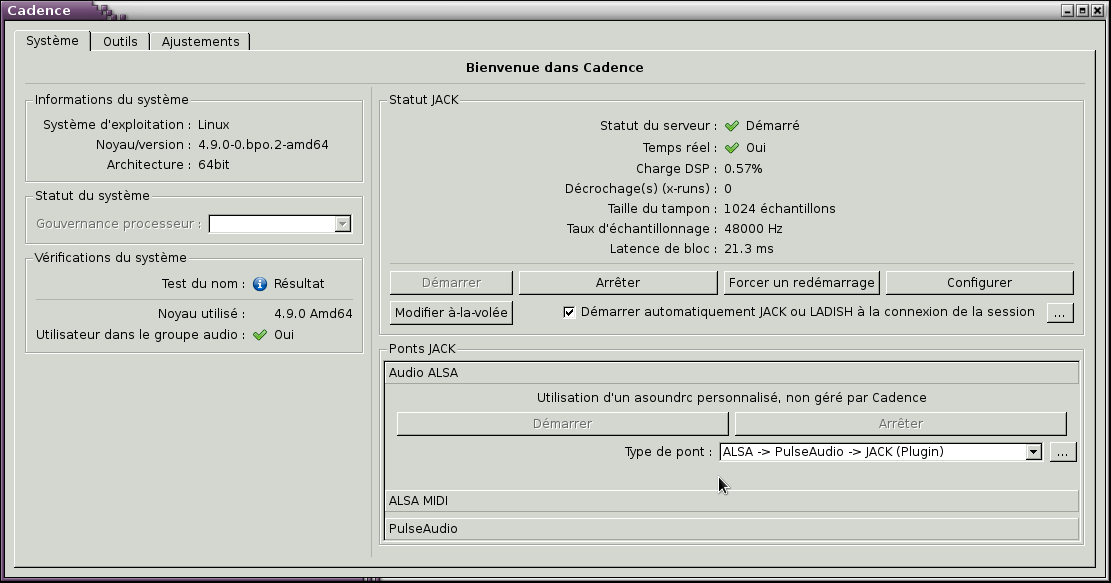The image size is (1111, 583).
Task: Switch to the Système tab
Action: [x=52, y=41]
